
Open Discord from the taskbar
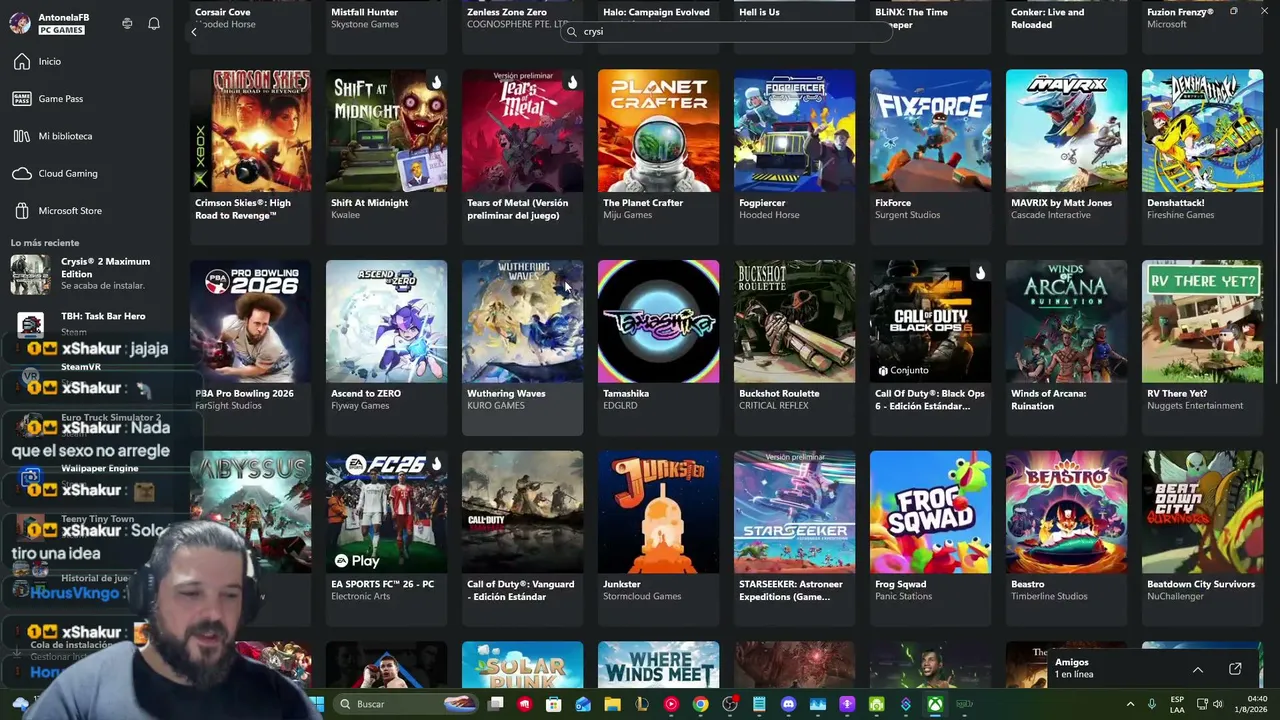point(788,704)
